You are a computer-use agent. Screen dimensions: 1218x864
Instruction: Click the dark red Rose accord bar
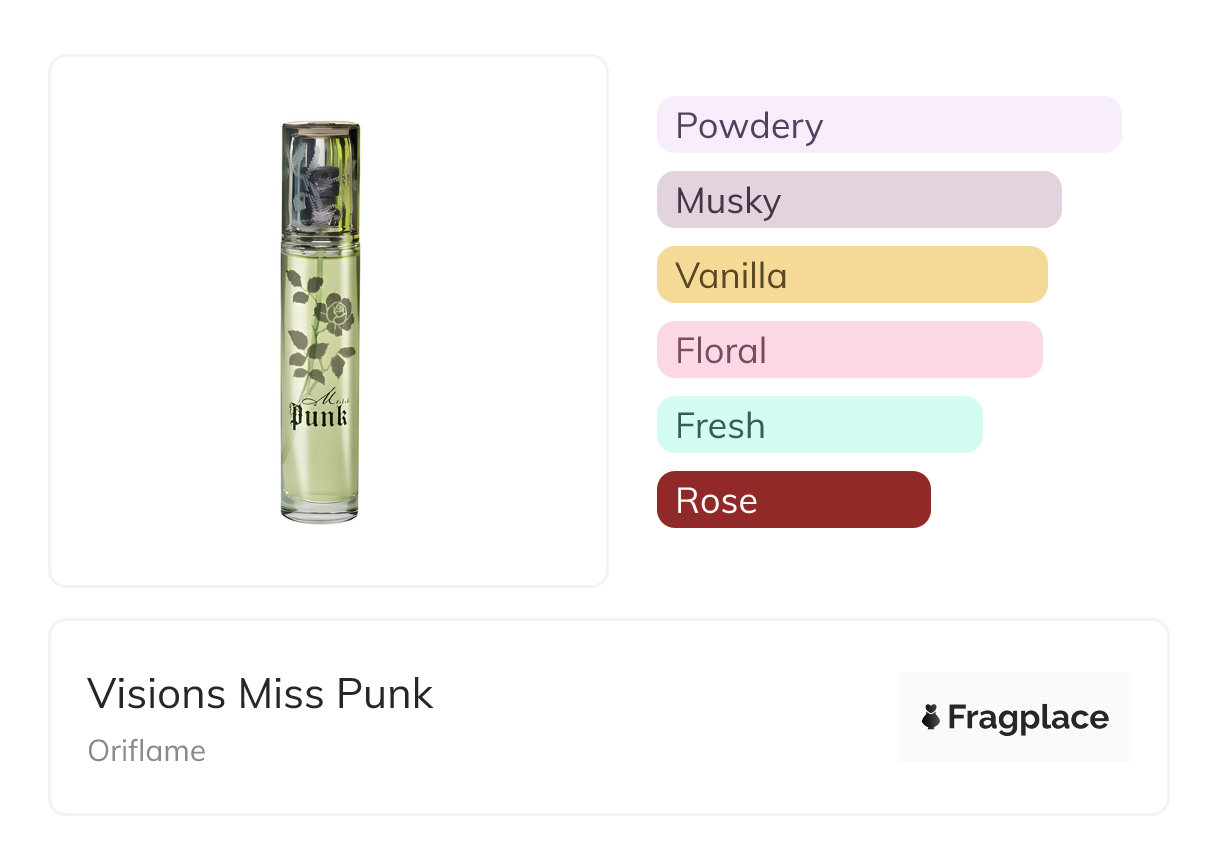point(793,500)
